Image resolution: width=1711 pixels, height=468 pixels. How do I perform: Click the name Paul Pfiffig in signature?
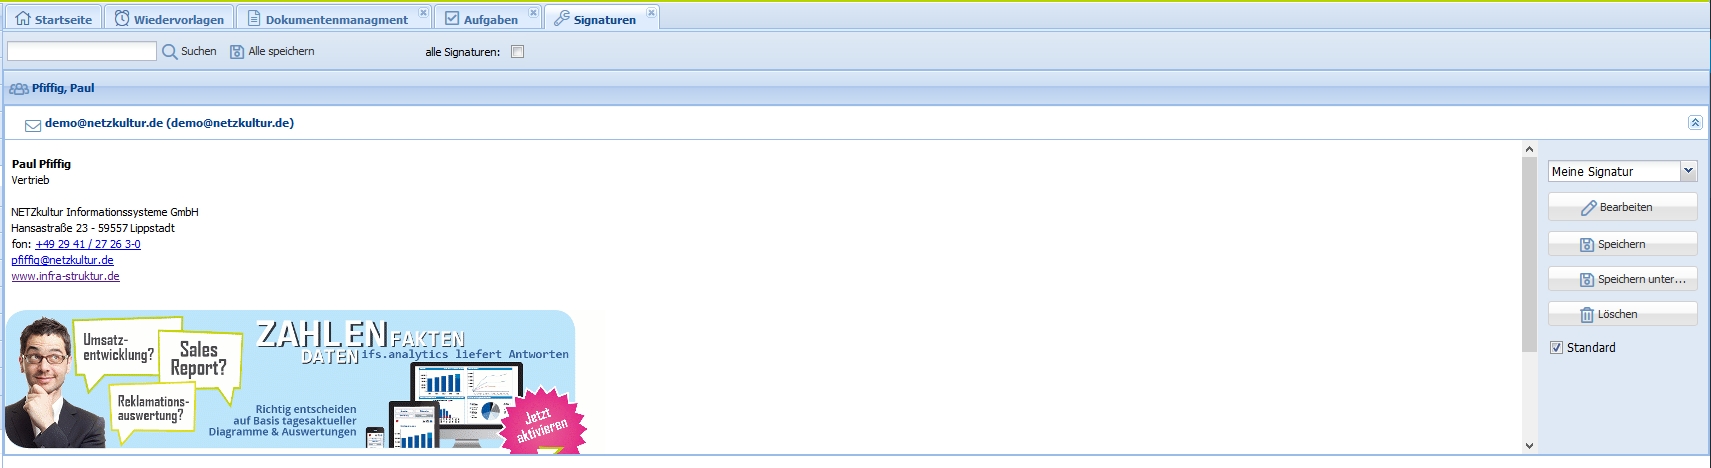pos(41,164)
